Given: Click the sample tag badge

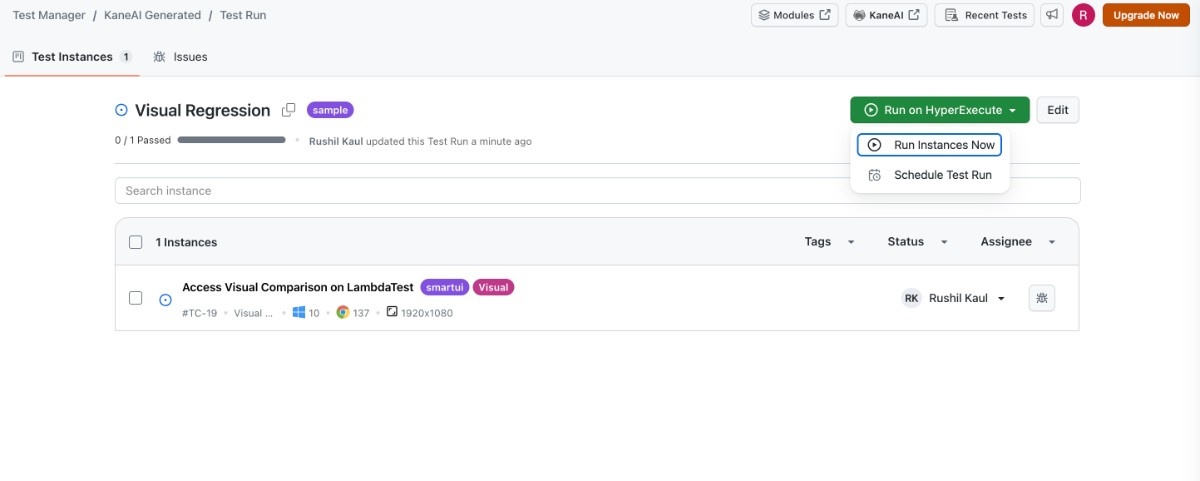Looking at the screenshot, I should coord(330,110).
